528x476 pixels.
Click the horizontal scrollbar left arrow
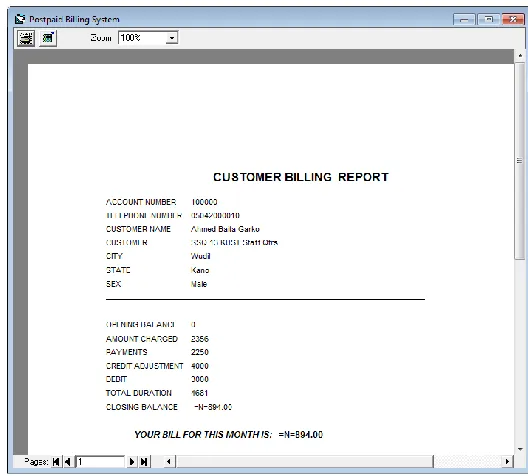tap(169, 462)
